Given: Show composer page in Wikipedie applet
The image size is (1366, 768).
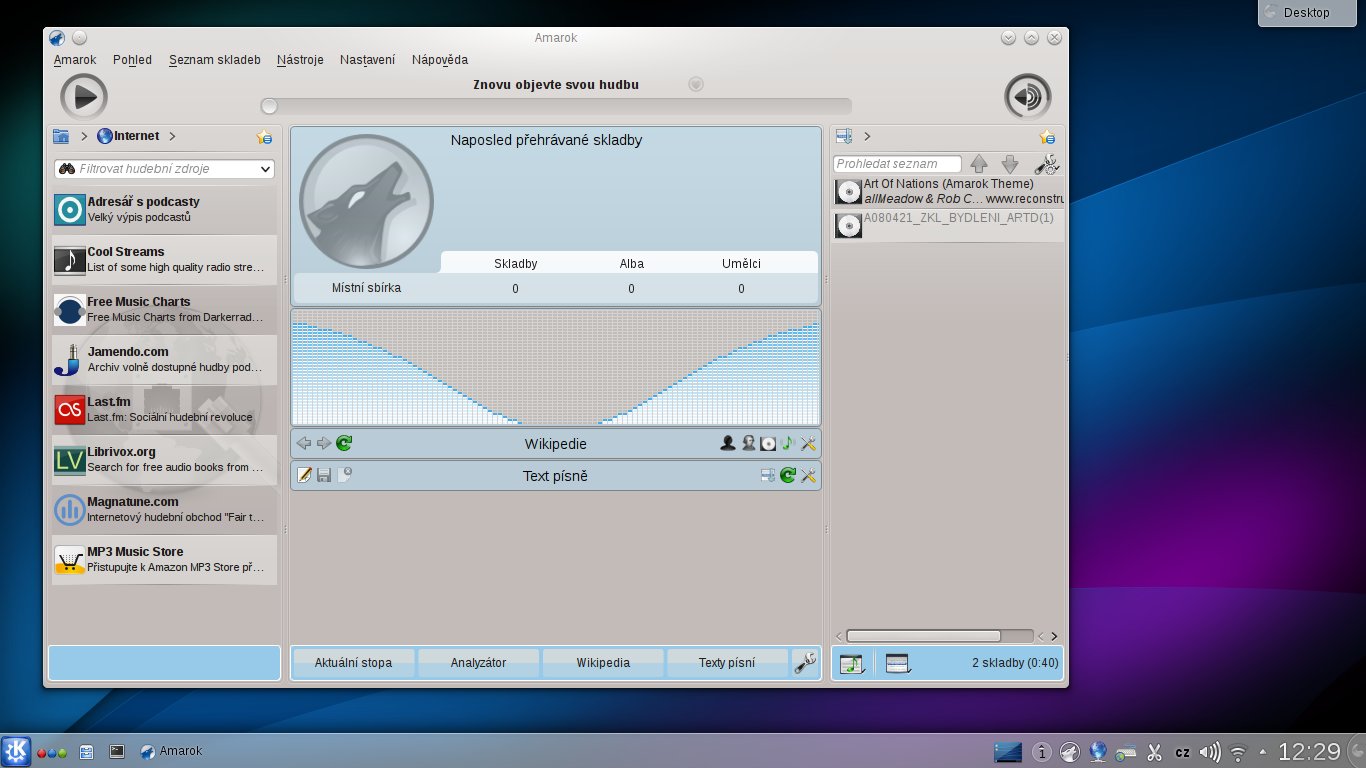Looking at the screenshot, I should tap(748, 444).
